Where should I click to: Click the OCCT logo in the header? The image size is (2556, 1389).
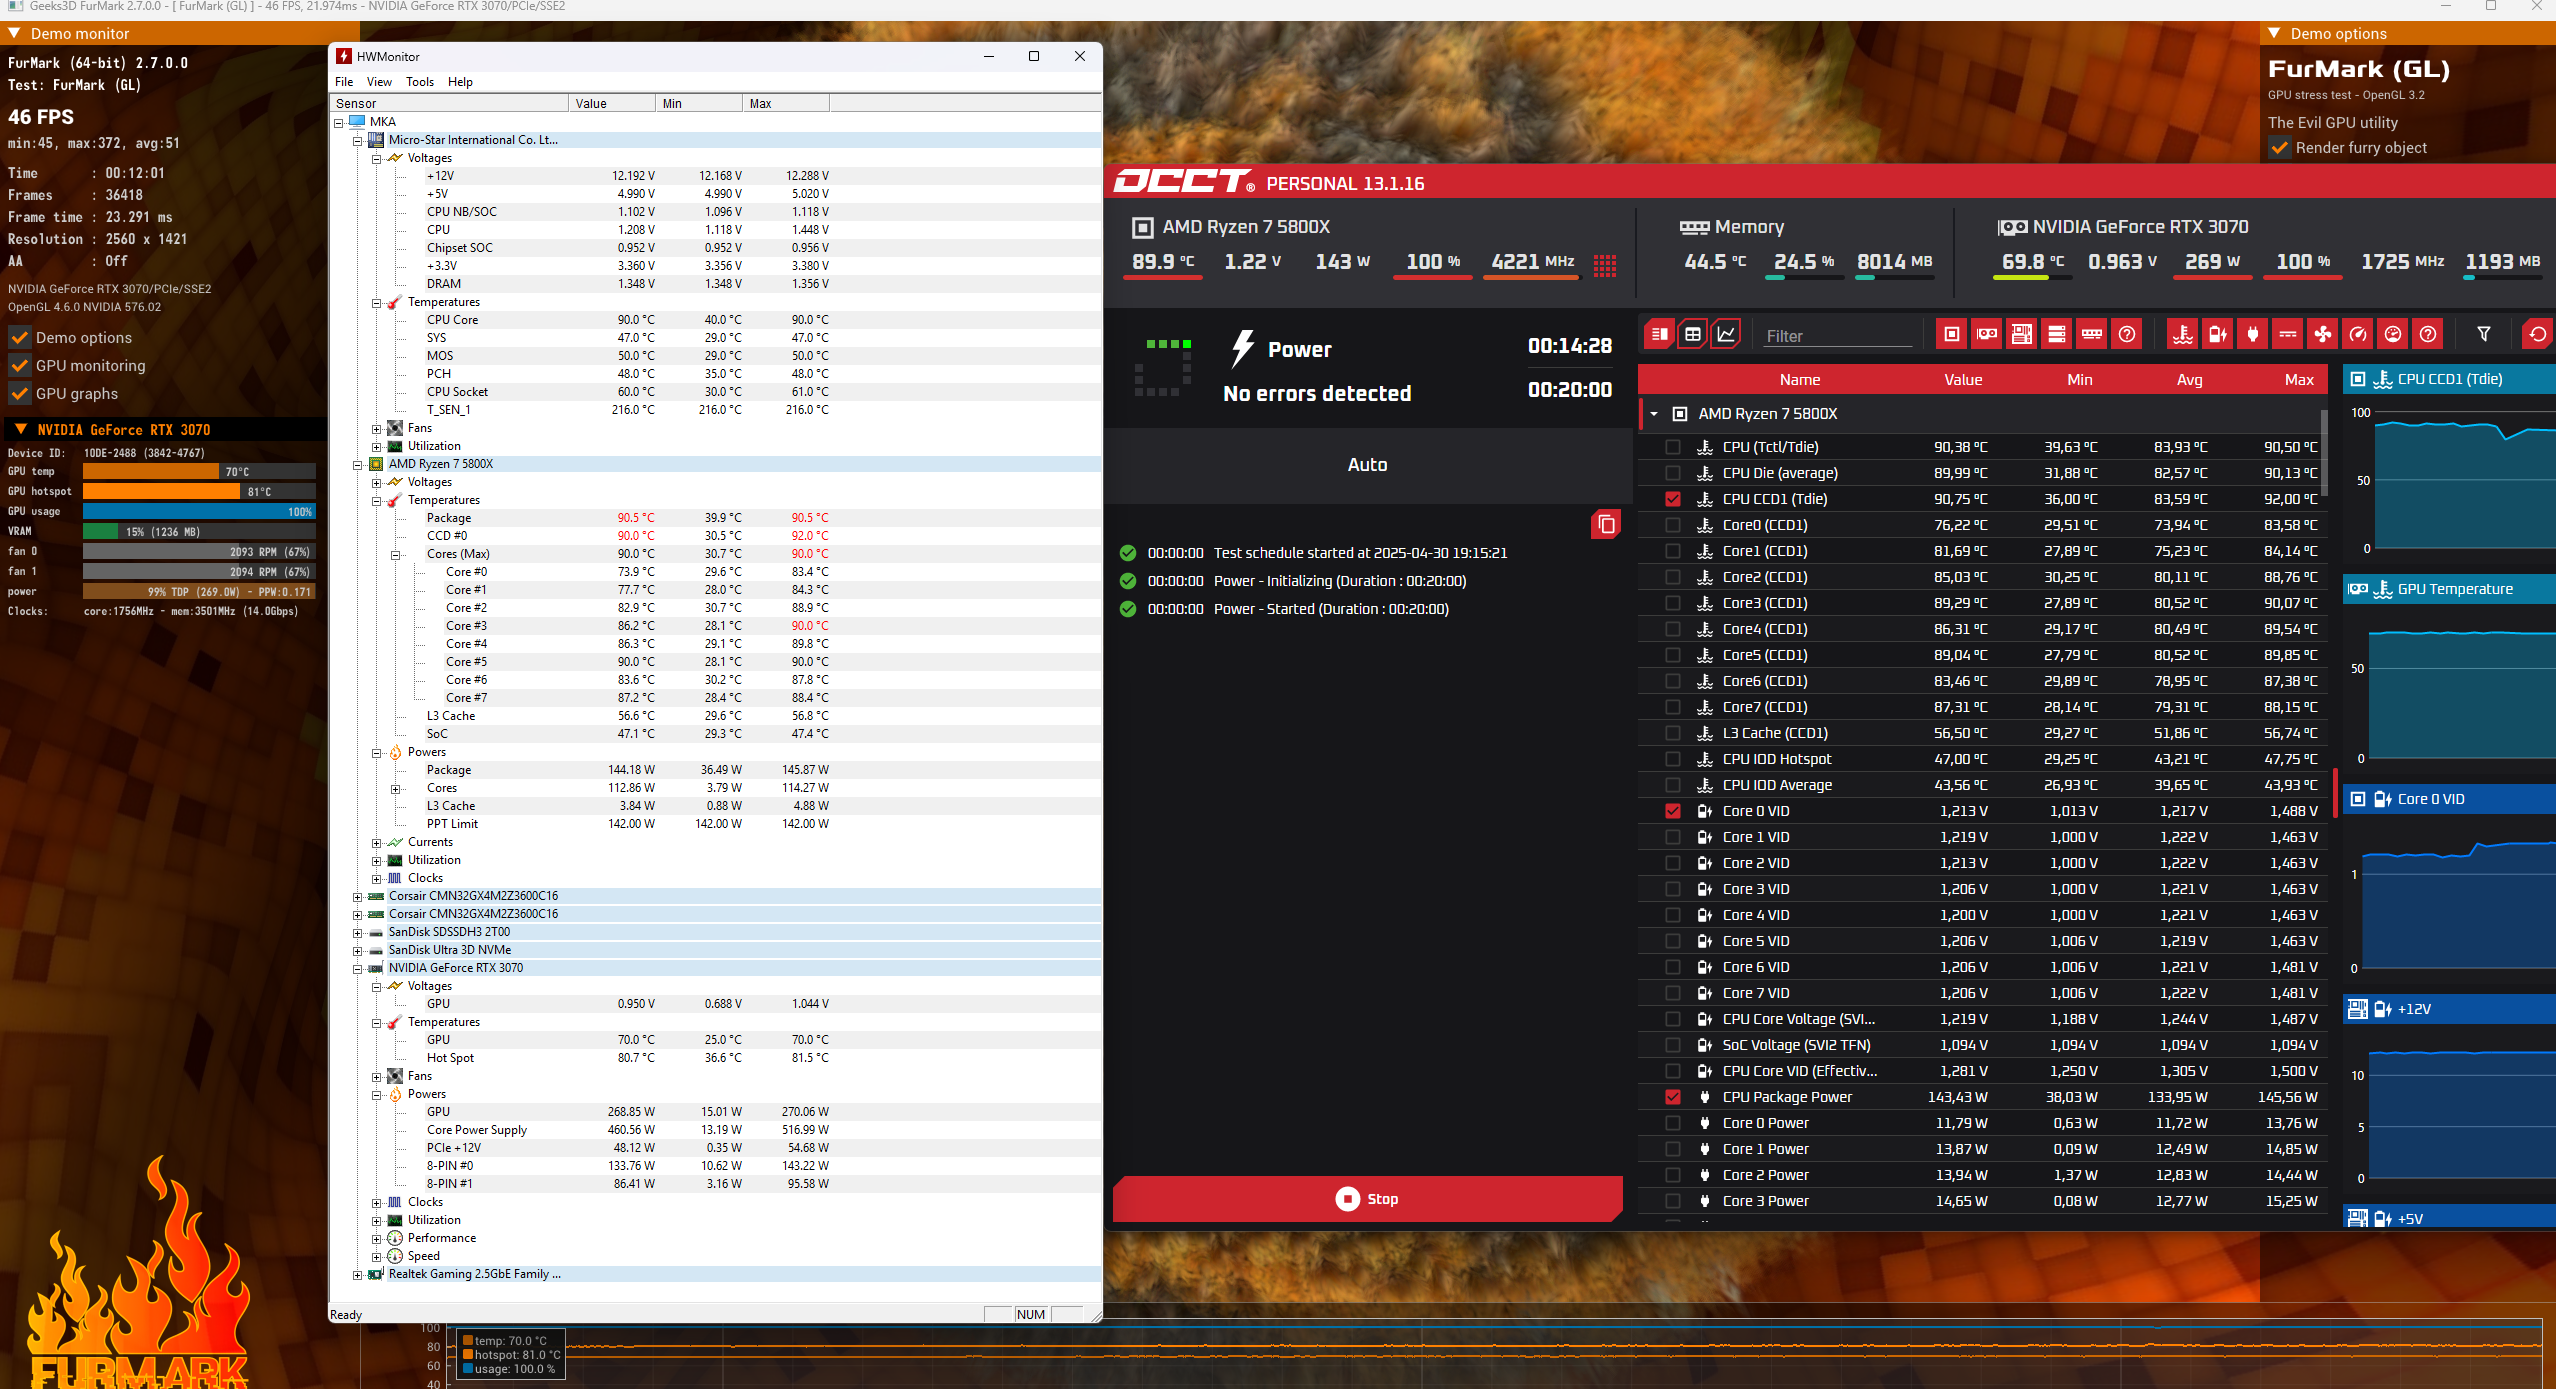coord(1185,182)
